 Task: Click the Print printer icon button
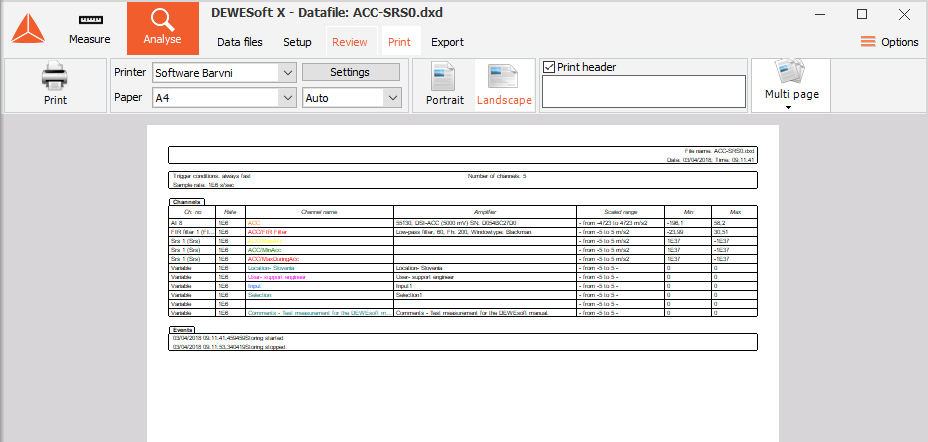pos(55,85)
